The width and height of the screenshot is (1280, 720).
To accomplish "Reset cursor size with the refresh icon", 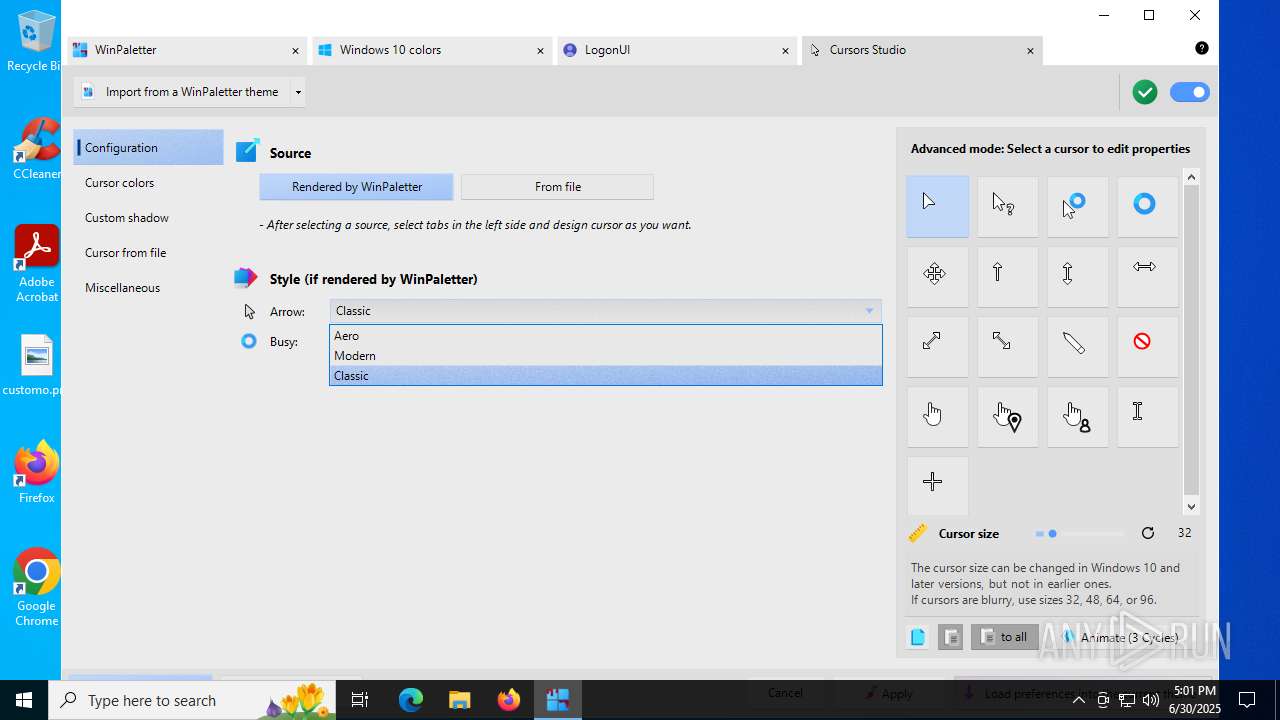I will pyautogui.click(x=1148, y=533).
